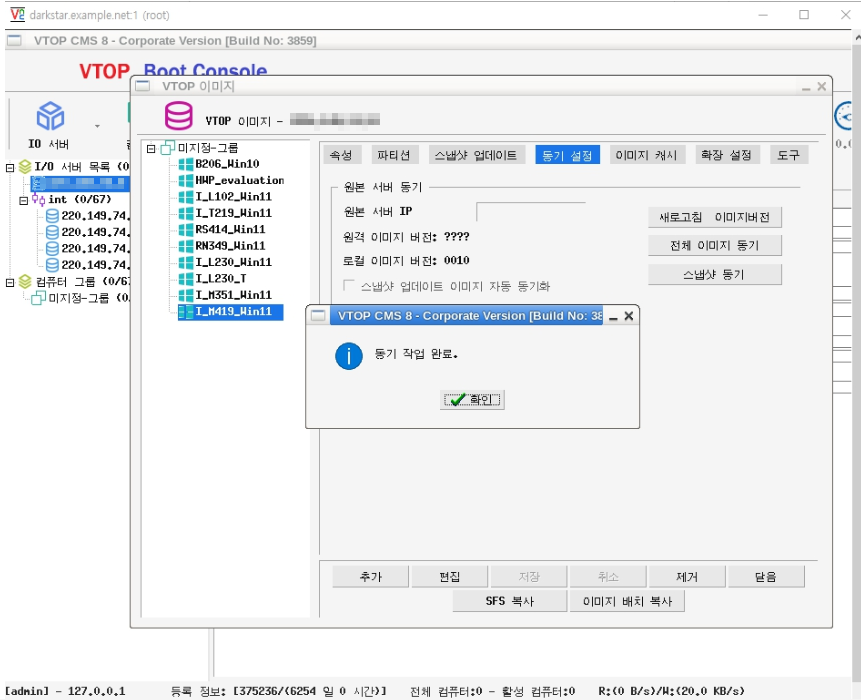Image resolution: width=861 pixels, height=700 pixels.
Task: Click the Windows icon beside I_L230_Win11
Action: pyautogui.click(x=186, y=262)
